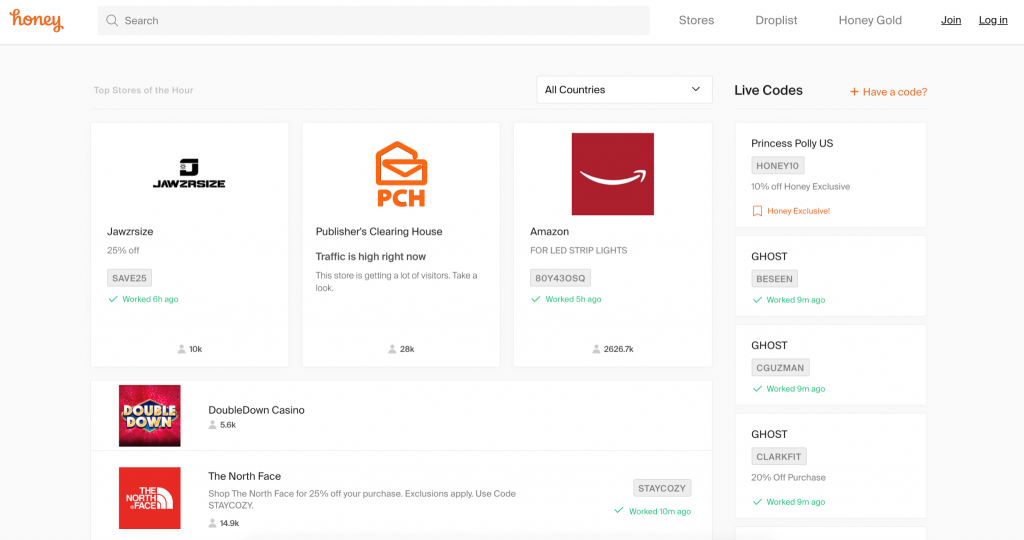Click the North Face 14.9k users icon
1024x540 pixels.
(x=212, y=523)
